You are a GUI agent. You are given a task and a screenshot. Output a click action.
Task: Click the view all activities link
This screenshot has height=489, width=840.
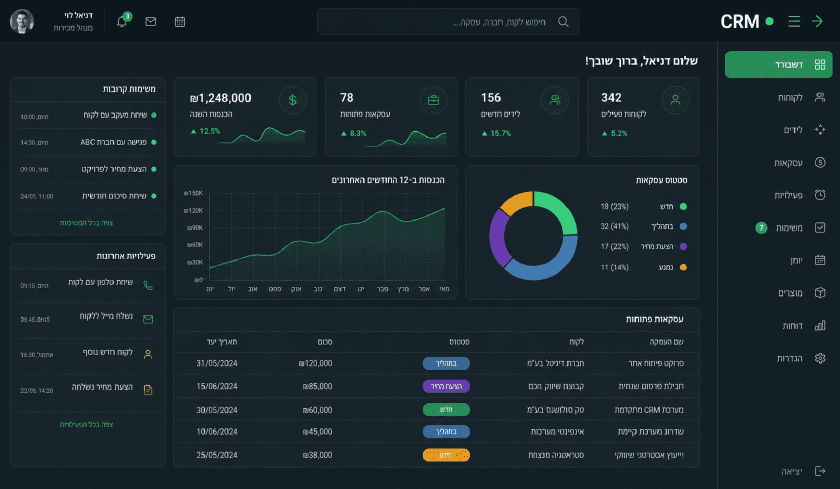[87, 425]
